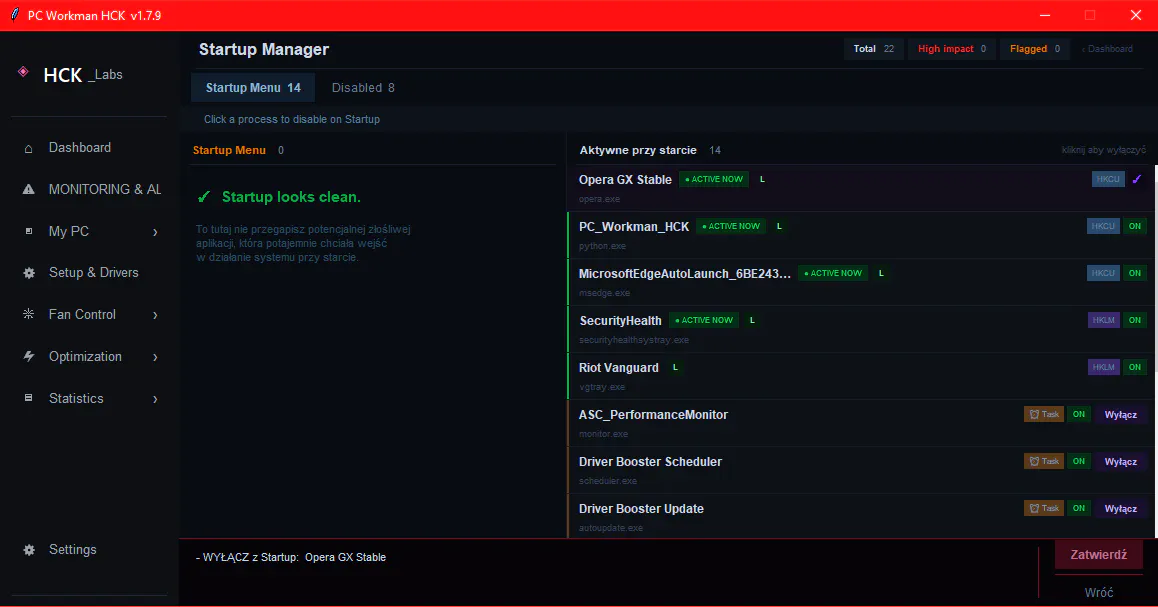Click the Startup looks clean message
This screenshot has width=1158, height=607.
[291, 196]
